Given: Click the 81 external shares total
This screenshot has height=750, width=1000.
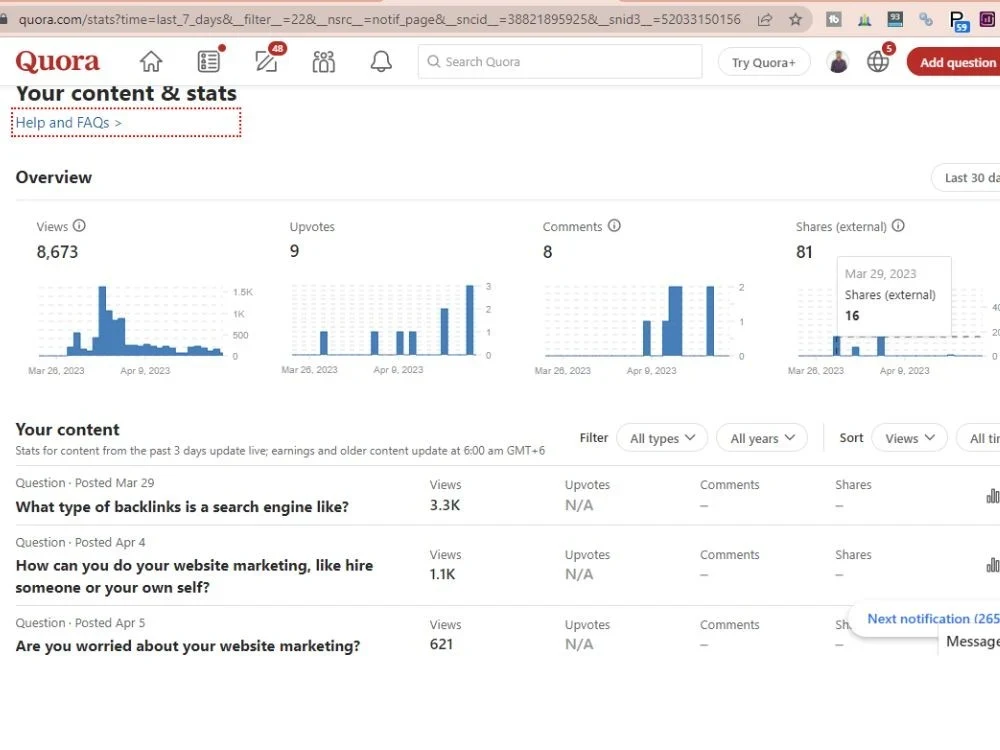Looking at the screenshot, I should [804, 252].
